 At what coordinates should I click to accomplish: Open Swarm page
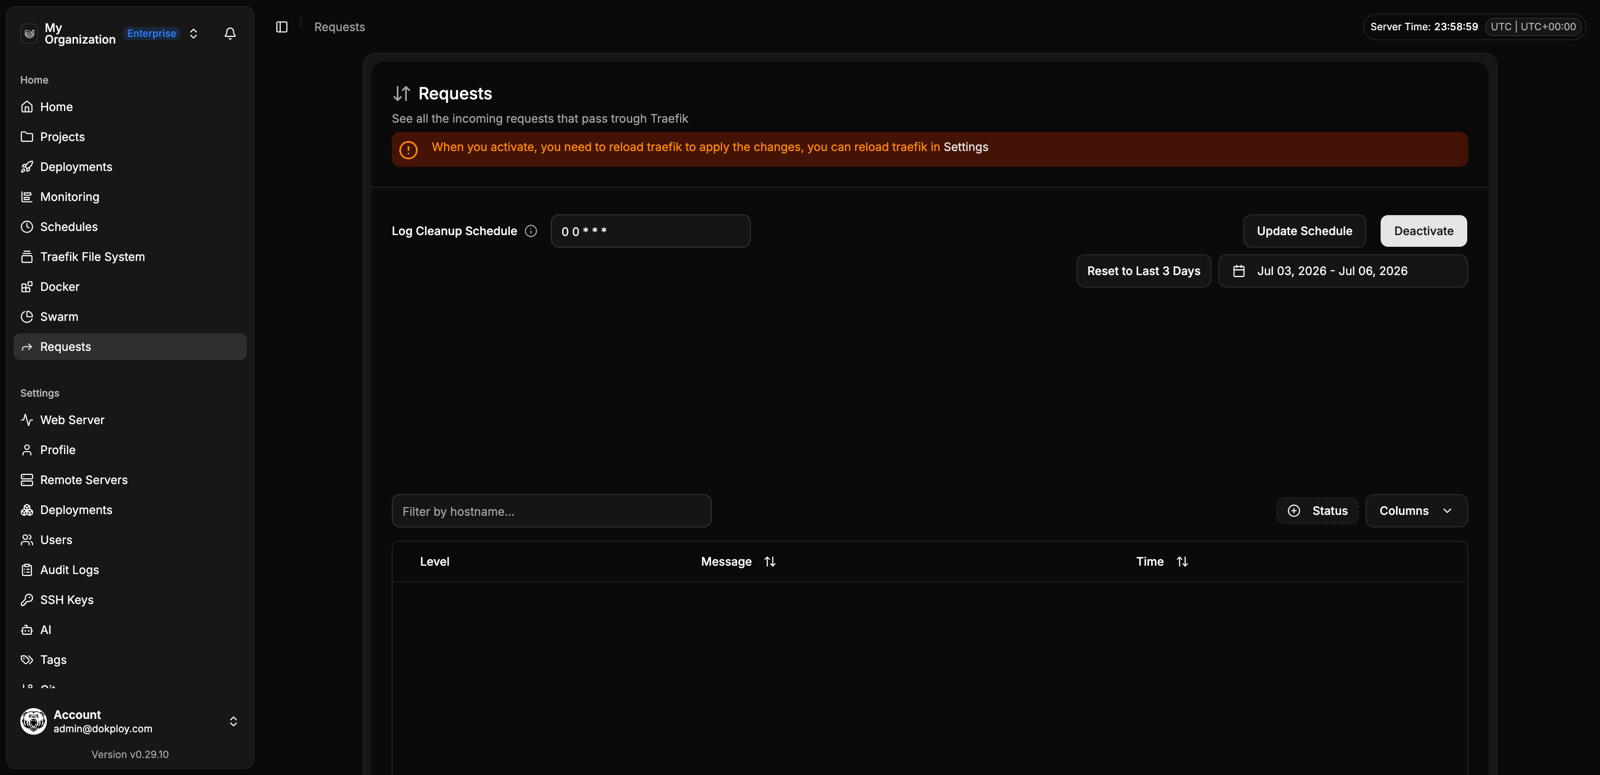coord(130,317)
